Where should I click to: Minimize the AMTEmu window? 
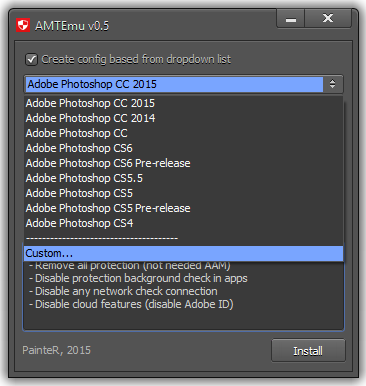click(290, 19)
